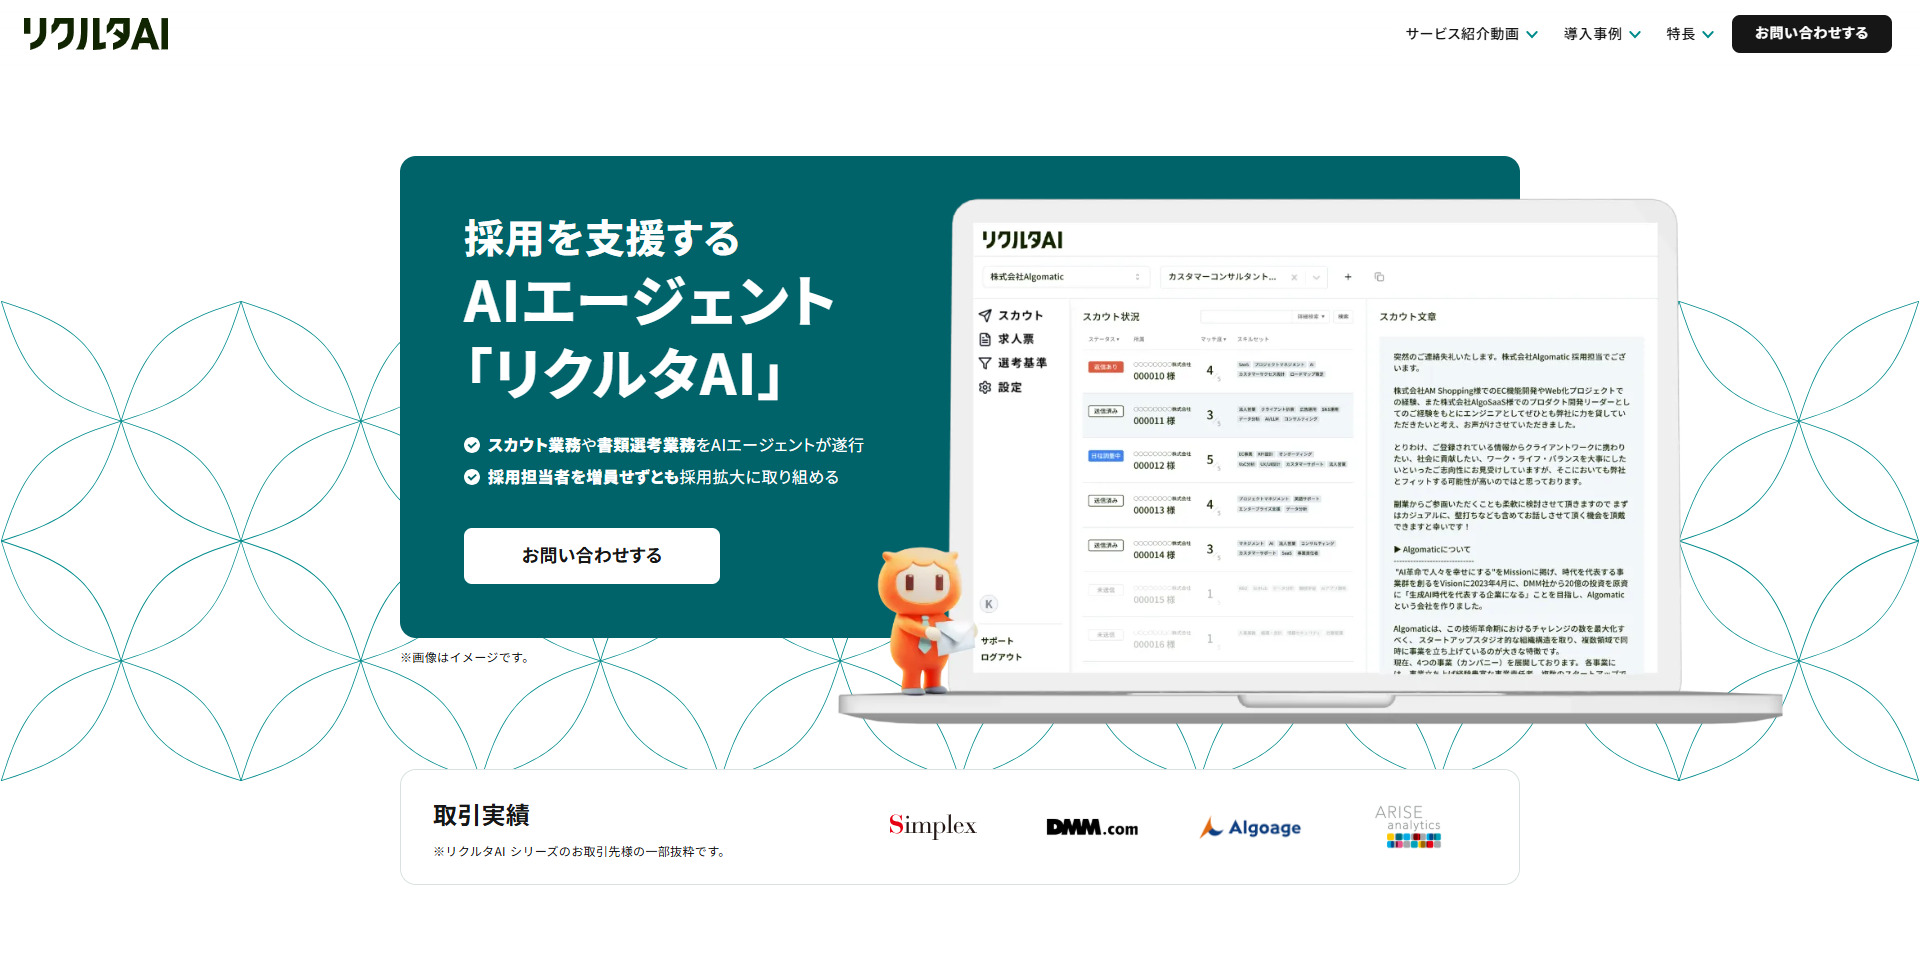Click the gear 設定 icon in the sidebar
1920x957 pixels.
click(x=985, y=387)
